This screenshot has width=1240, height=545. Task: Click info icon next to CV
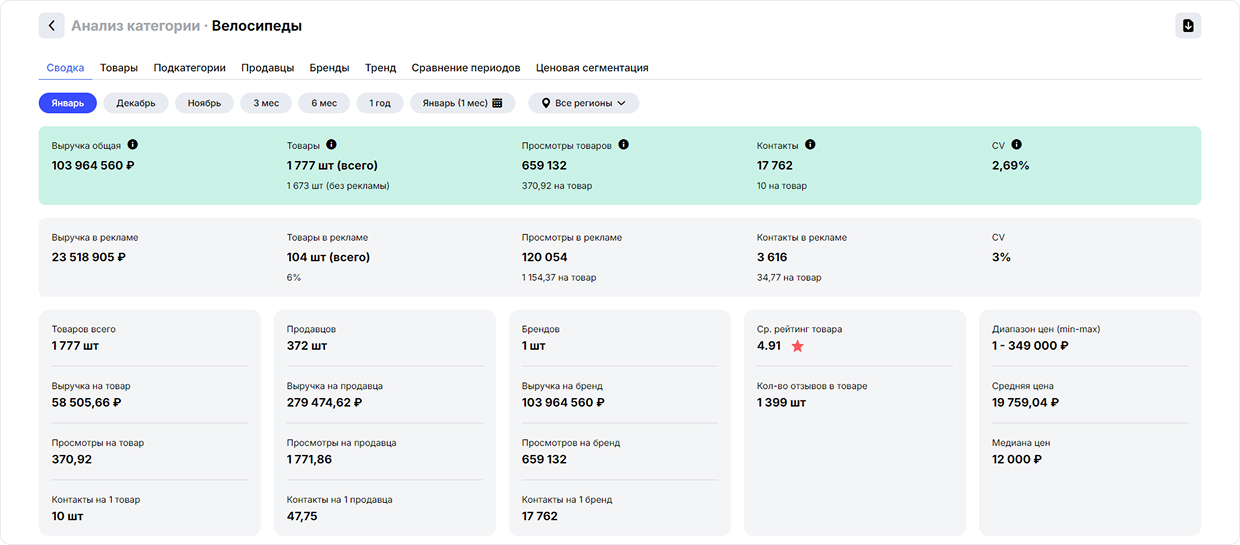[1016, 145]
